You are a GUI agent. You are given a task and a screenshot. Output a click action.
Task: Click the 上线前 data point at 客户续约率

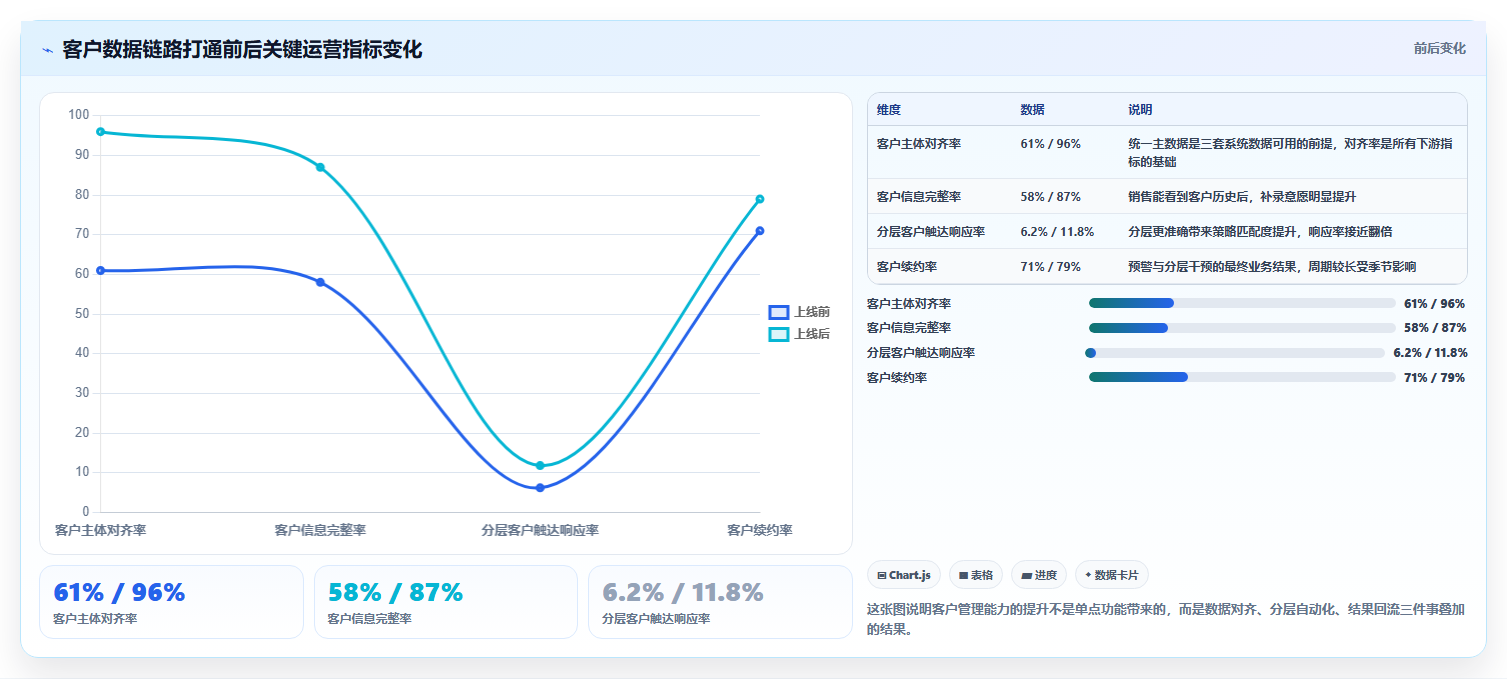click(760, 230)
